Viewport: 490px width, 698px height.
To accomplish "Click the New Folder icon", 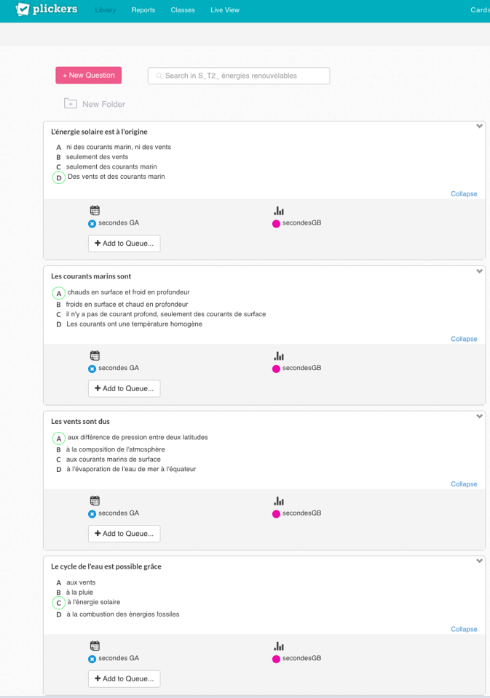I will (x=70, y=104).
